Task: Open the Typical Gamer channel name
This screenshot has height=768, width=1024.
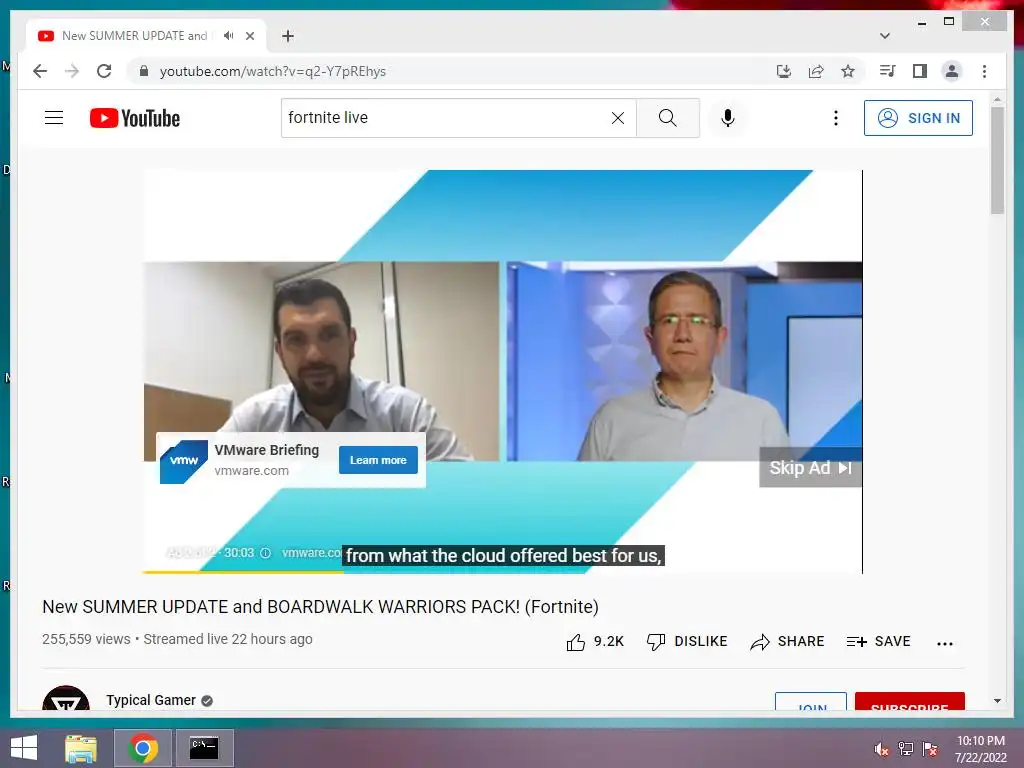Action: 151,700
